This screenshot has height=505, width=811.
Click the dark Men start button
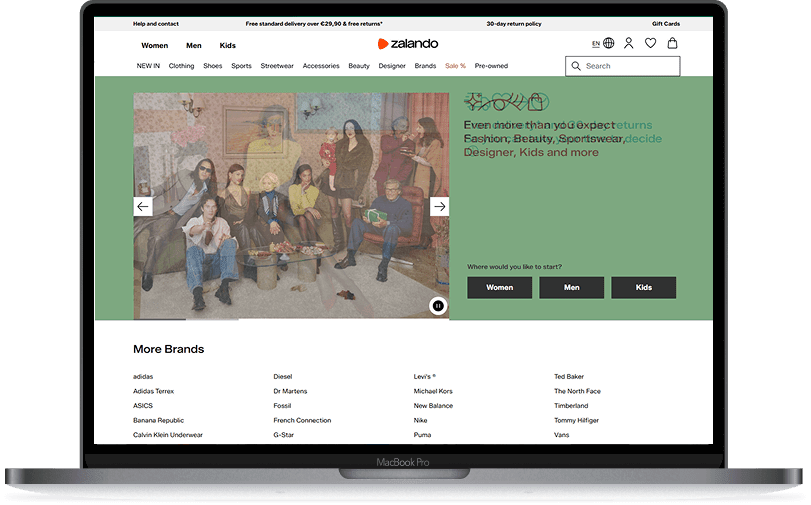572,288
